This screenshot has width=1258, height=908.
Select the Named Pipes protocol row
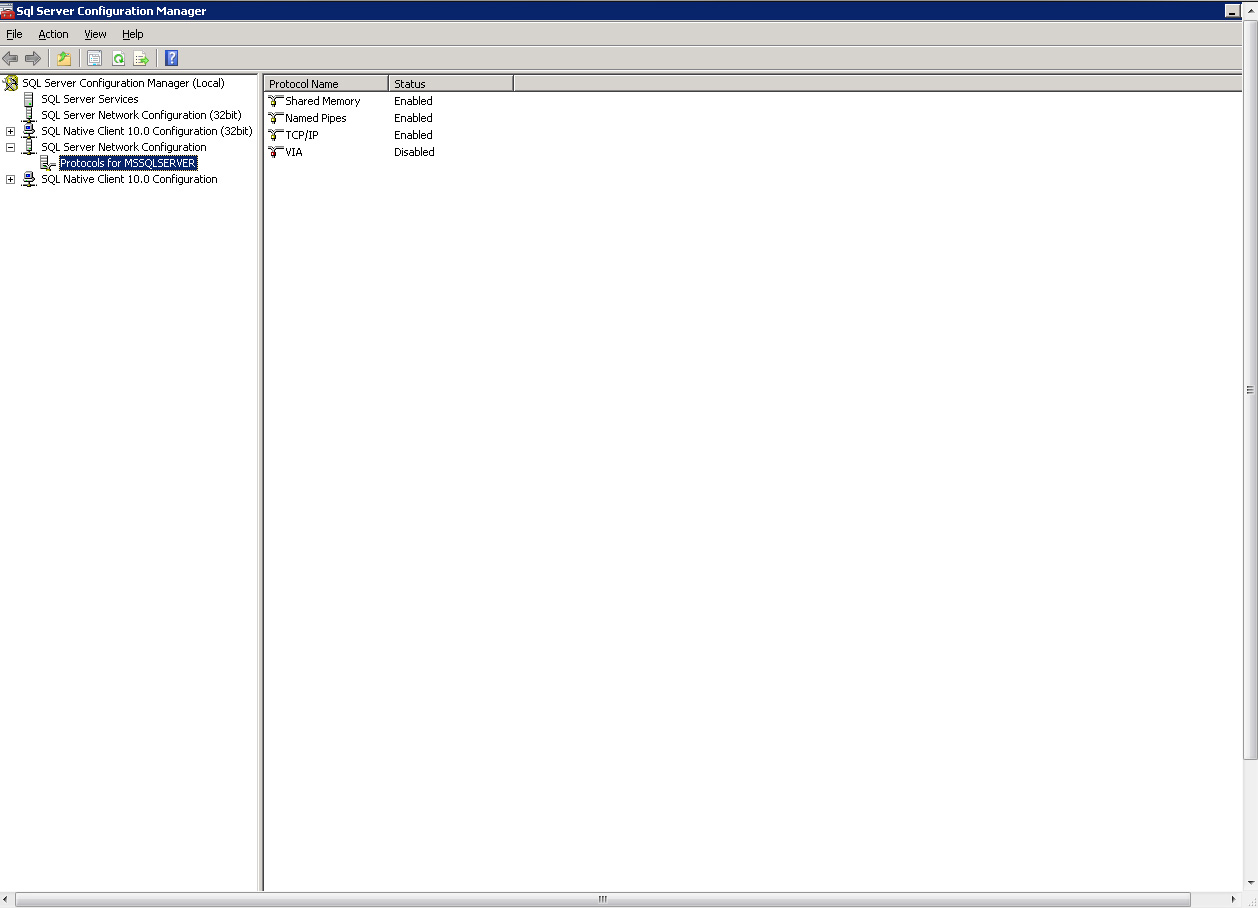click(x=316, y=118)
